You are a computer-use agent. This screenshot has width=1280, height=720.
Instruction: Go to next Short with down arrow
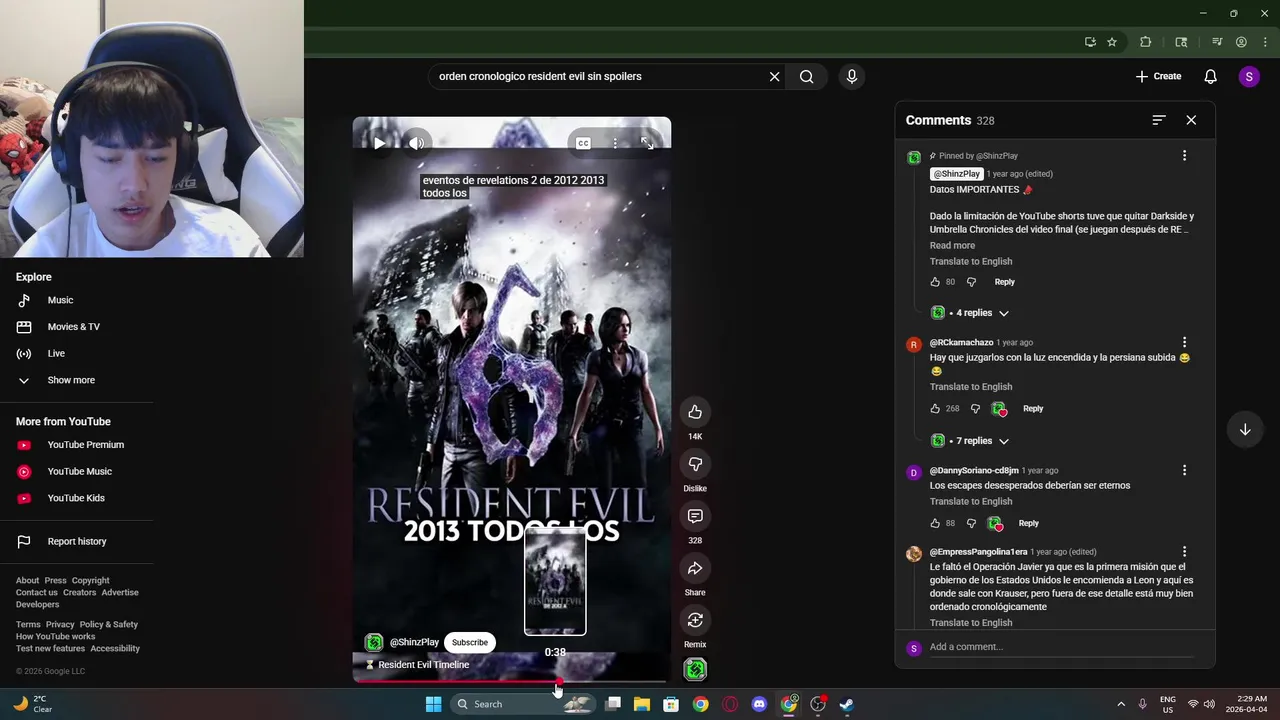pos(1245,430)
